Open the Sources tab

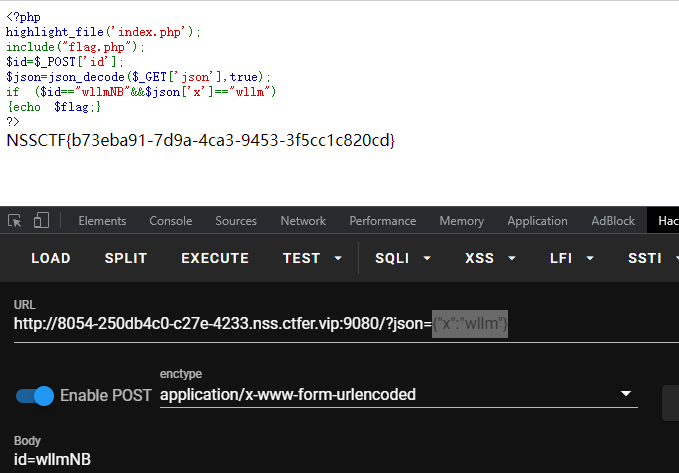pyautogui.click(x=236, y=221)
